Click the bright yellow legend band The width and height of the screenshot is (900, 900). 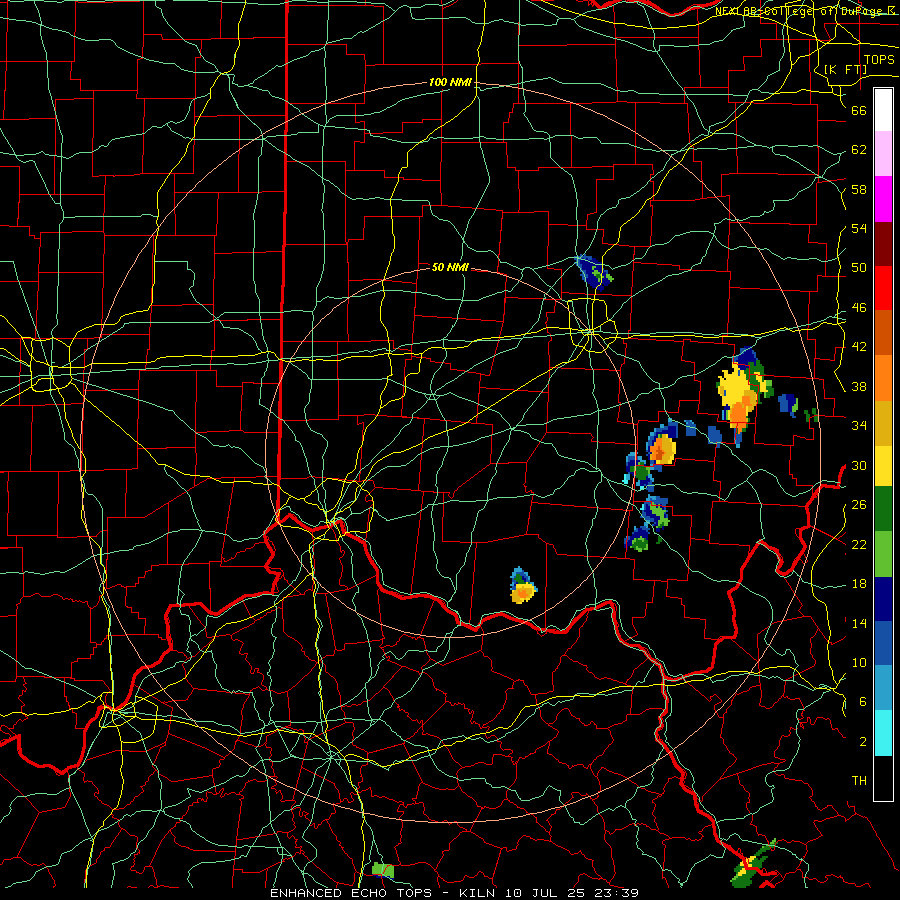(x=883, y=465)
